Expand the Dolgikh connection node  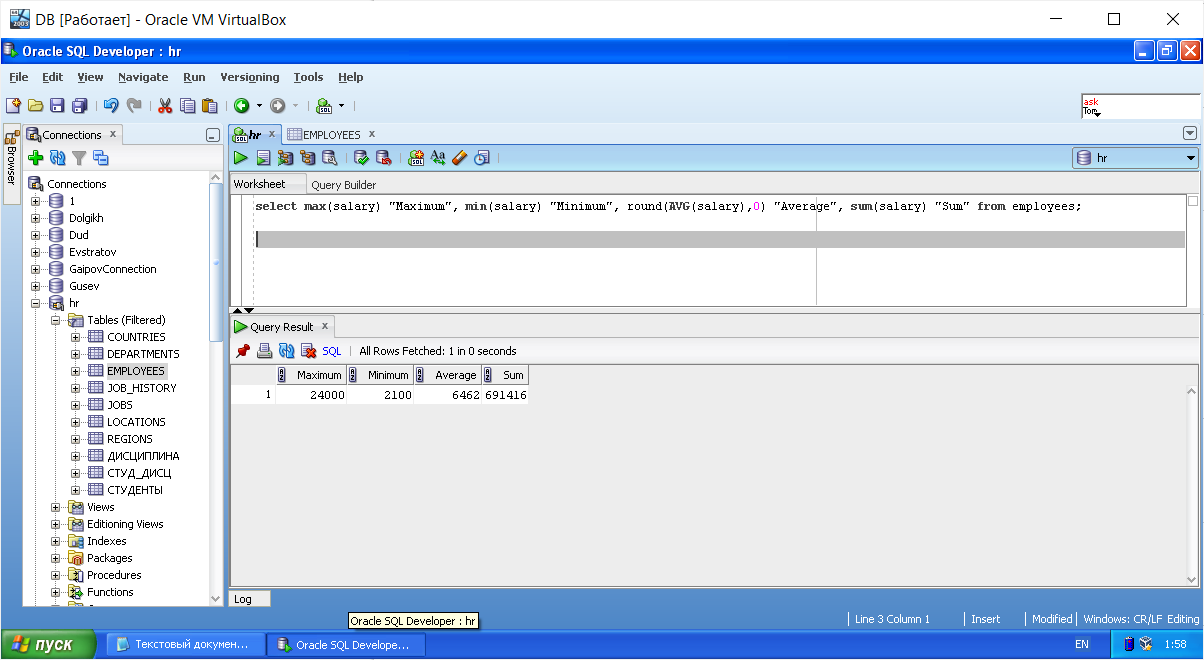pos(36,218)
